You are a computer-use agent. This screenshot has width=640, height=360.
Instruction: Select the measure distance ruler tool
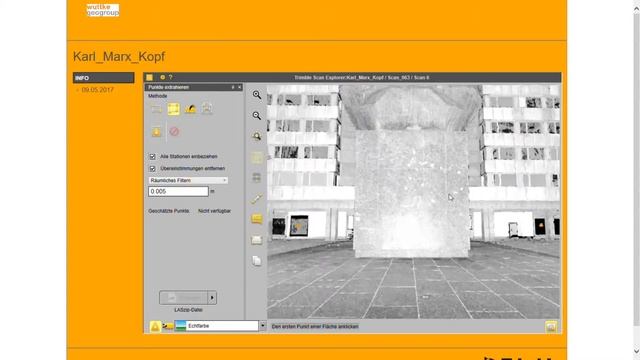[257, 199]
